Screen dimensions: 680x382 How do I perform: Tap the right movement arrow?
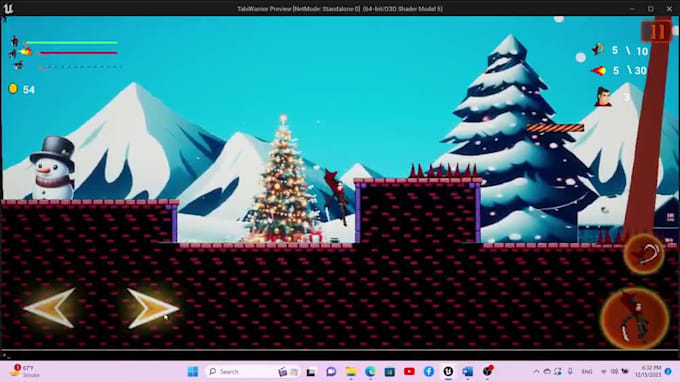pyautogui.click(x=153, y=308)
